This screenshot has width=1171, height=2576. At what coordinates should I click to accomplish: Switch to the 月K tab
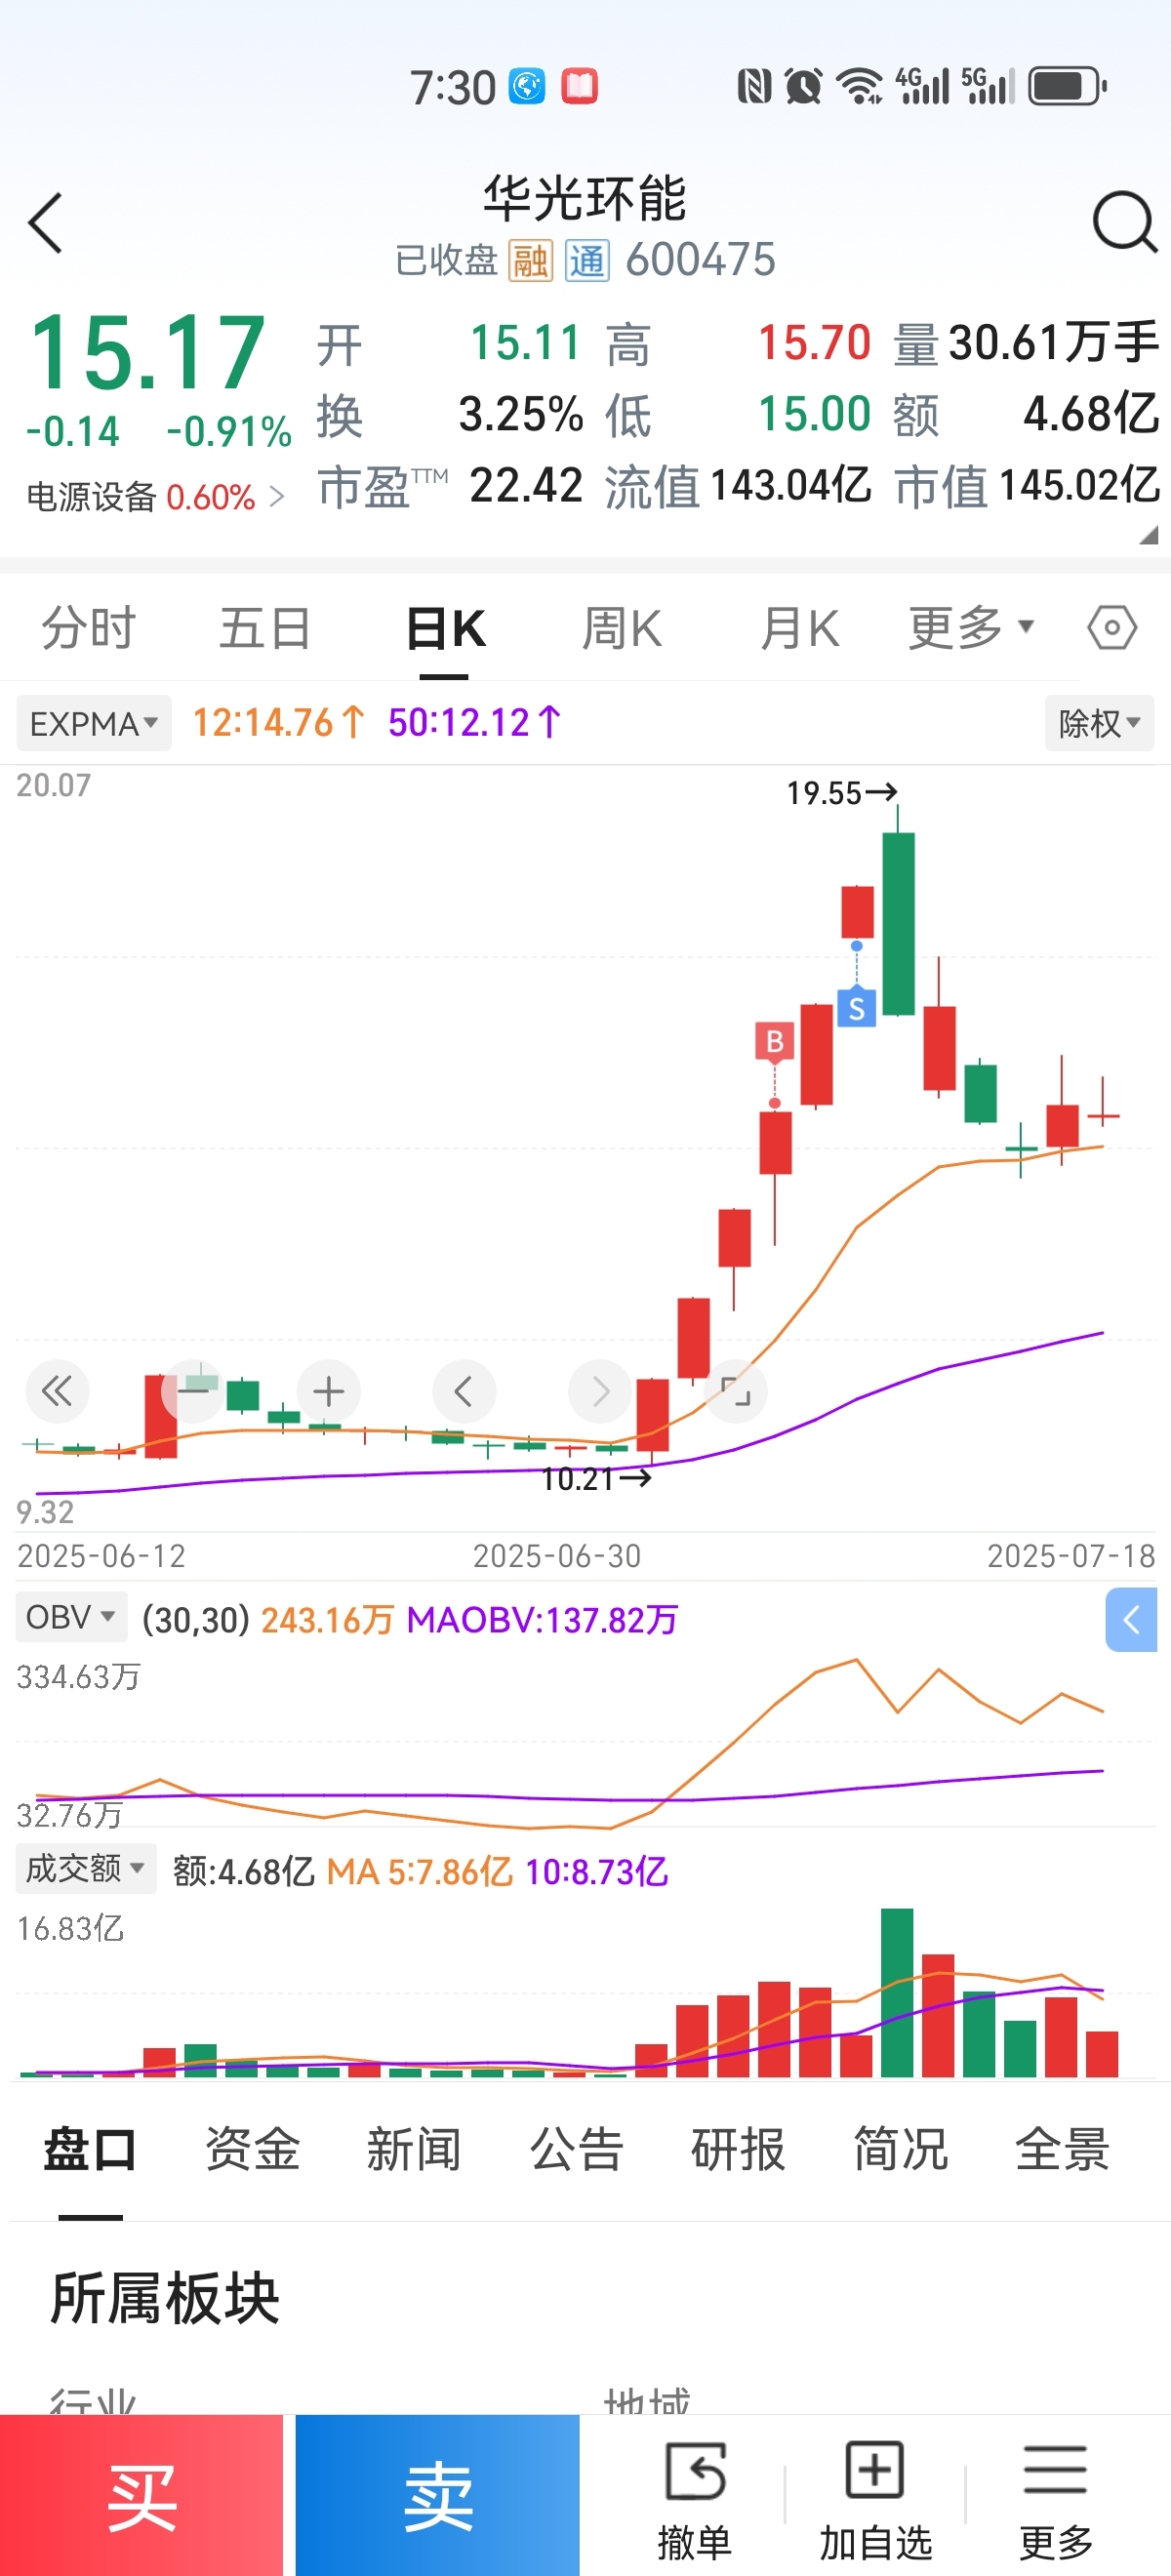point(800,629)
